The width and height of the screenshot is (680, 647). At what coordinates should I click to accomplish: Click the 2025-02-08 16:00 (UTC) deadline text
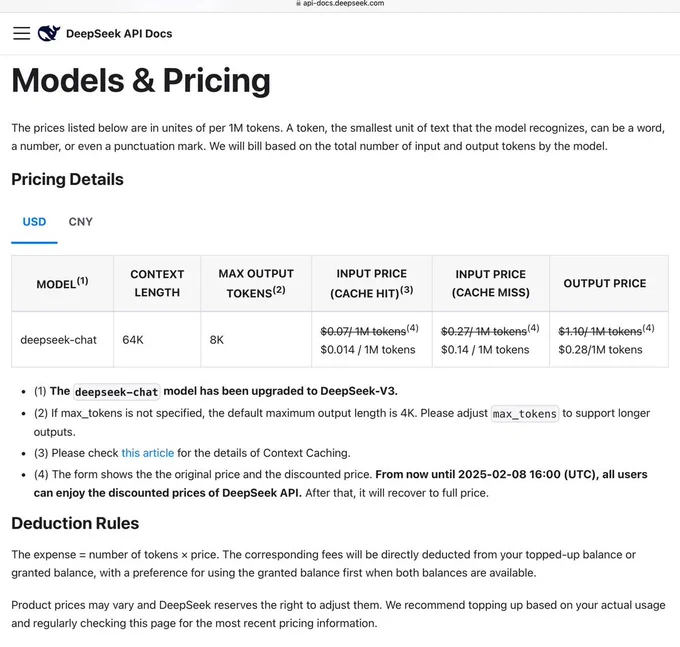click(526, 474)
